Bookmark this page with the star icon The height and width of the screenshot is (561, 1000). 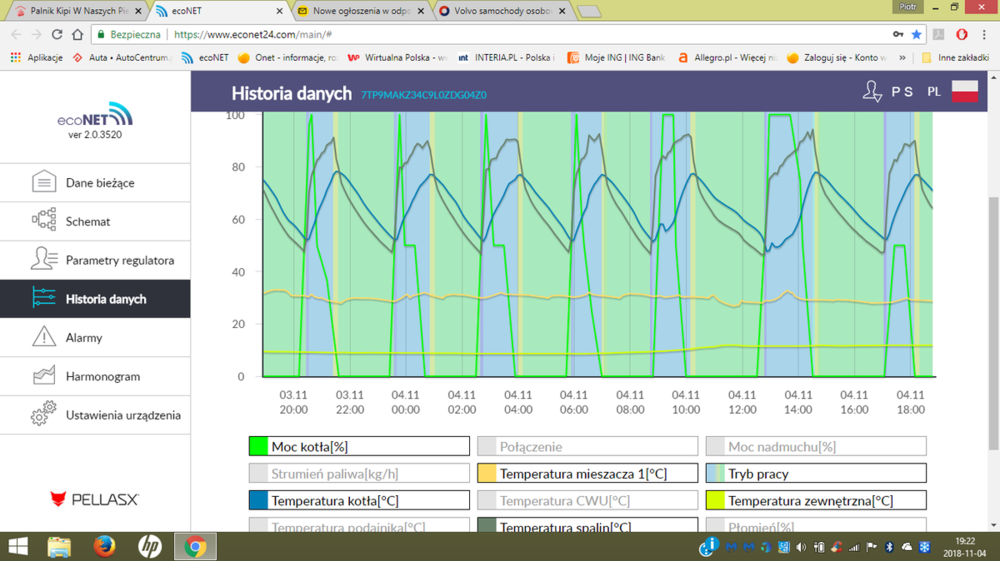click(916, 34)
